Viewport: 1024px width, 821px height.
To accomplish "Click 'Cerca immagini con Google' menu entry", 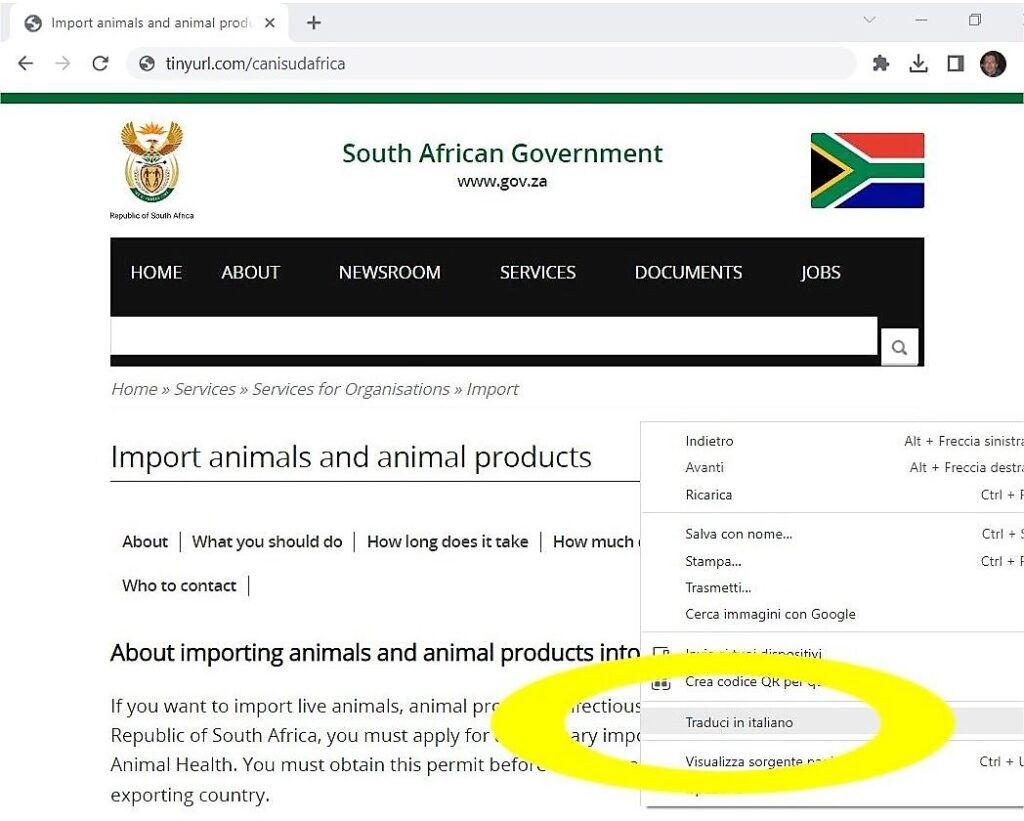I will pyautogui.click(x=770, y=614).
